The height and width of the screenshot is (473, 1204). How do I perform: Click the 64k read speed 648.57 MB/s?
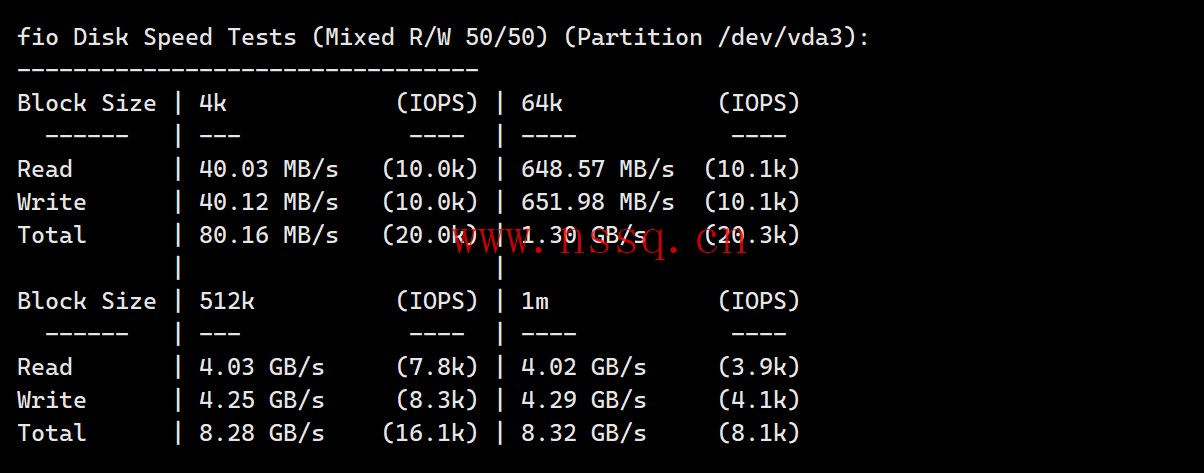point(598,169)
